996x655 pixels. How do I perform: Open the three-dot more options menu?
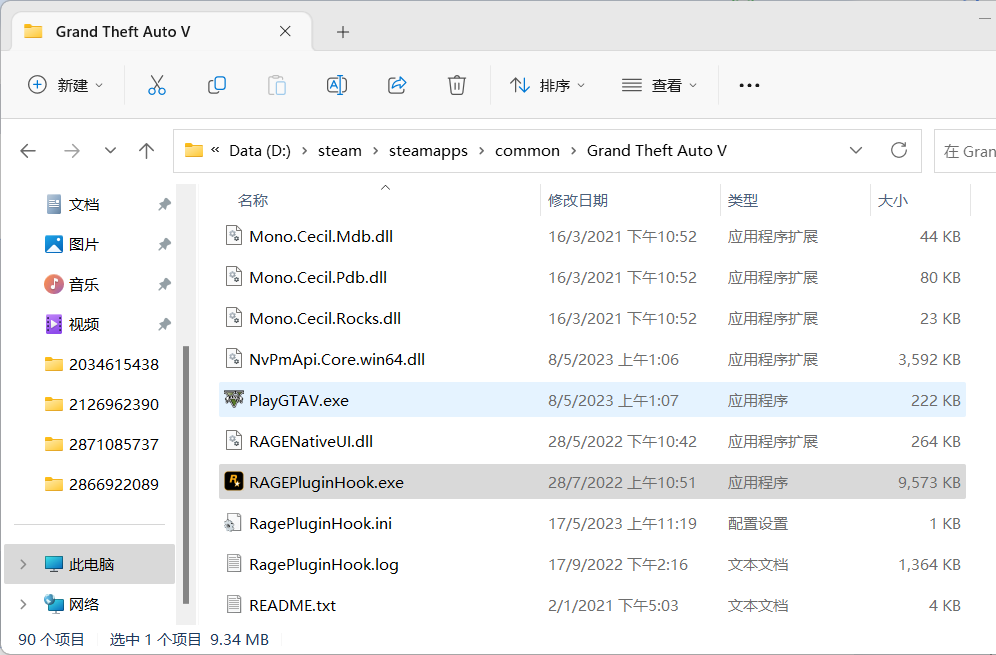tap(749, 85)
